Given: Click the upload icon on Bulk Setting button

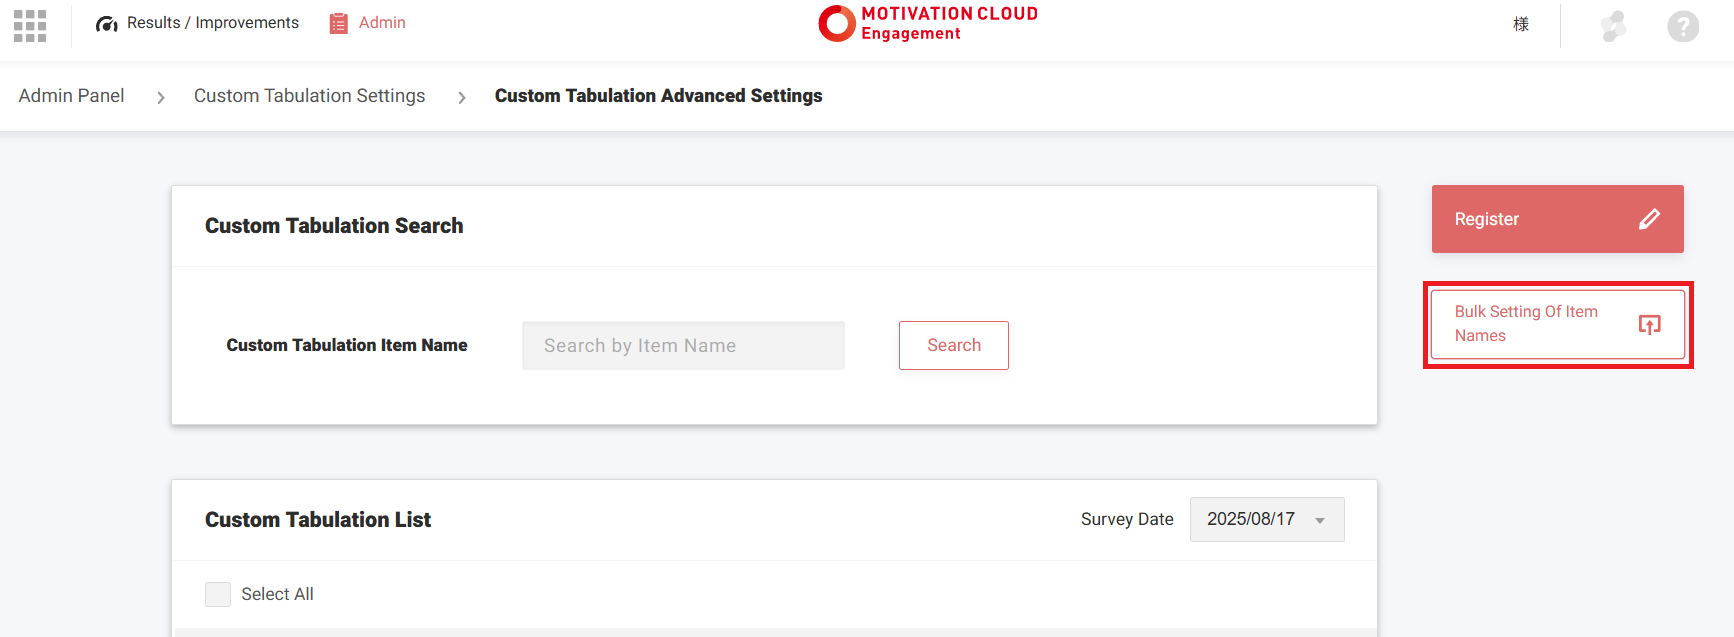Looking at the screenshot, I should click(x=1649, y=324).
